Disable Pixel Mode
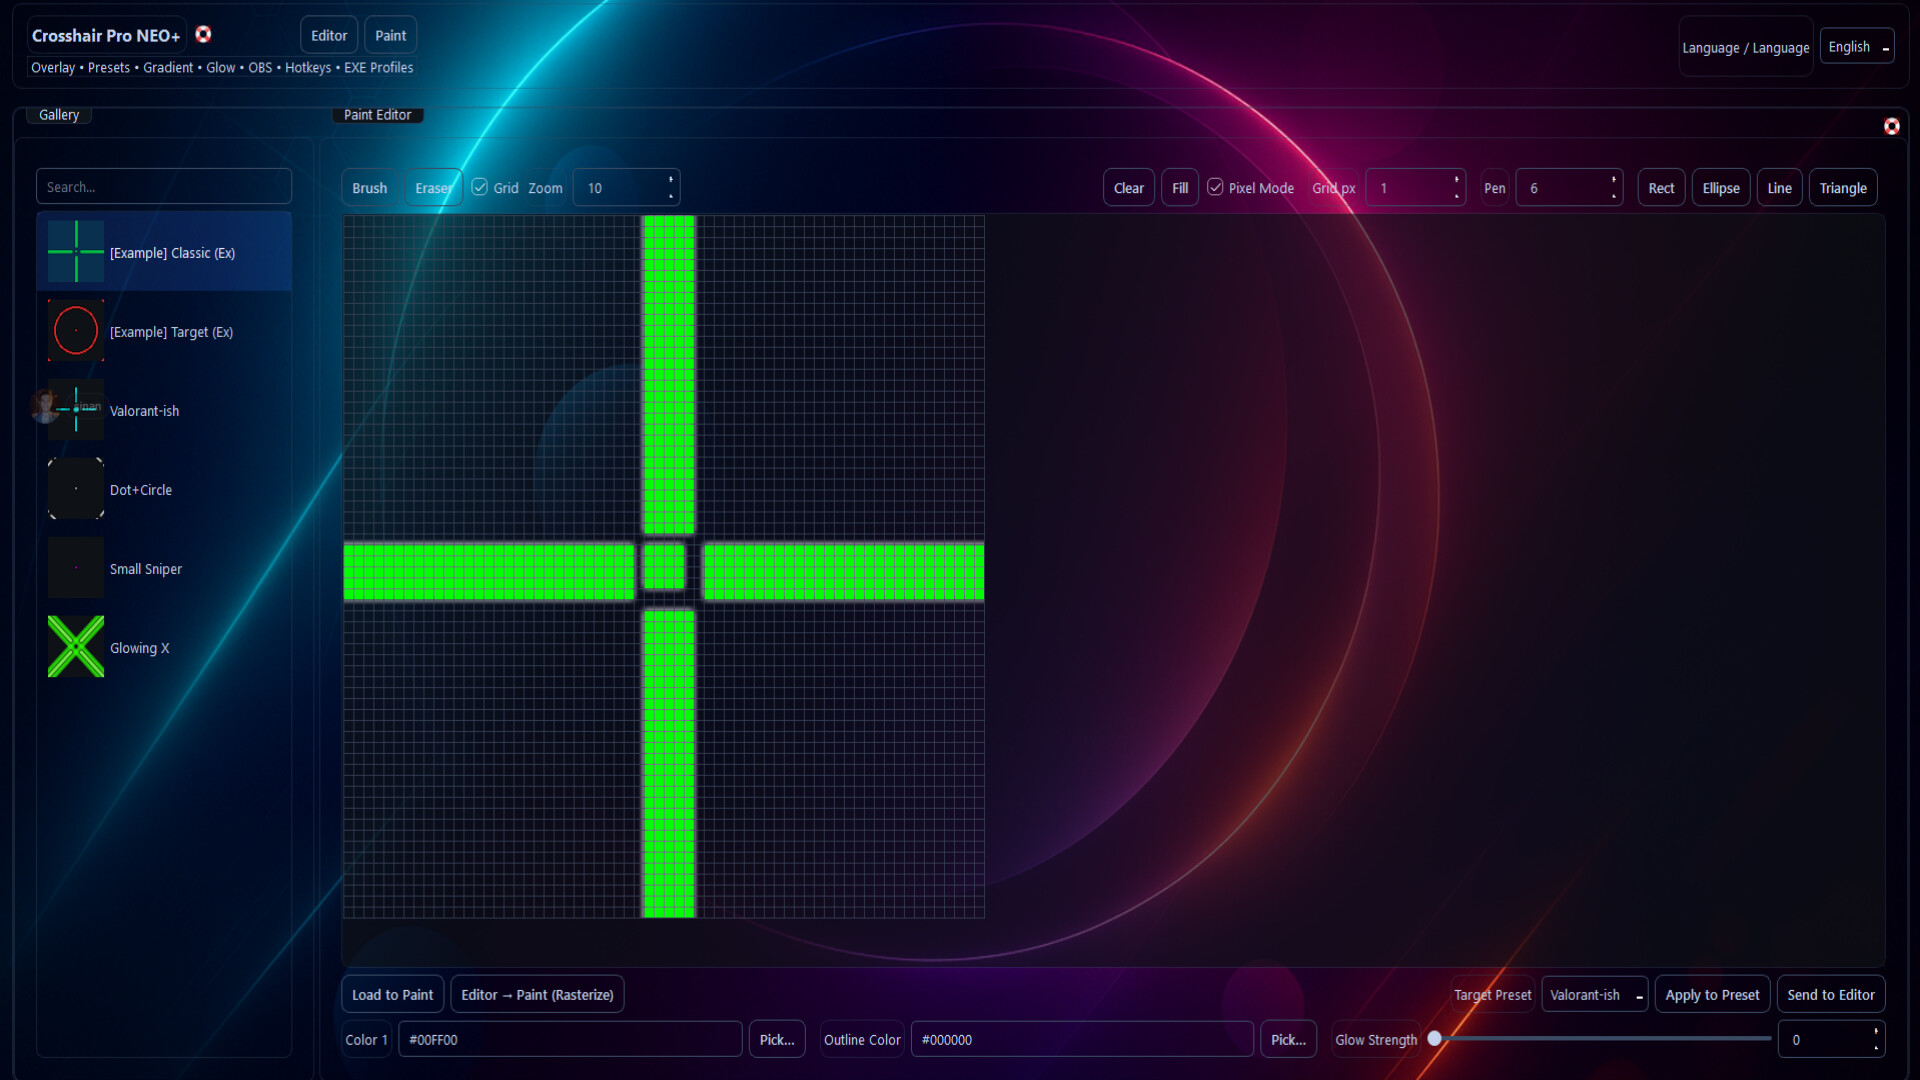 tap(1215, 186)
